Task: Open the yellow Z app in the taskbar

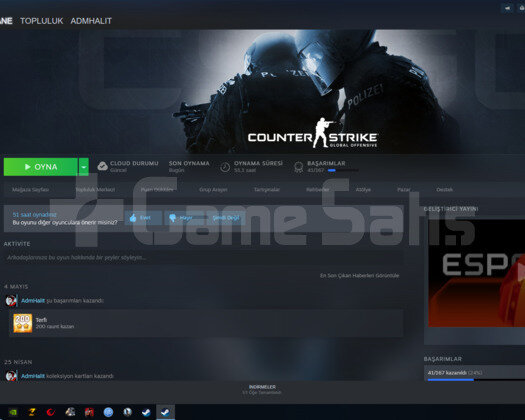Action: point(32,412)
